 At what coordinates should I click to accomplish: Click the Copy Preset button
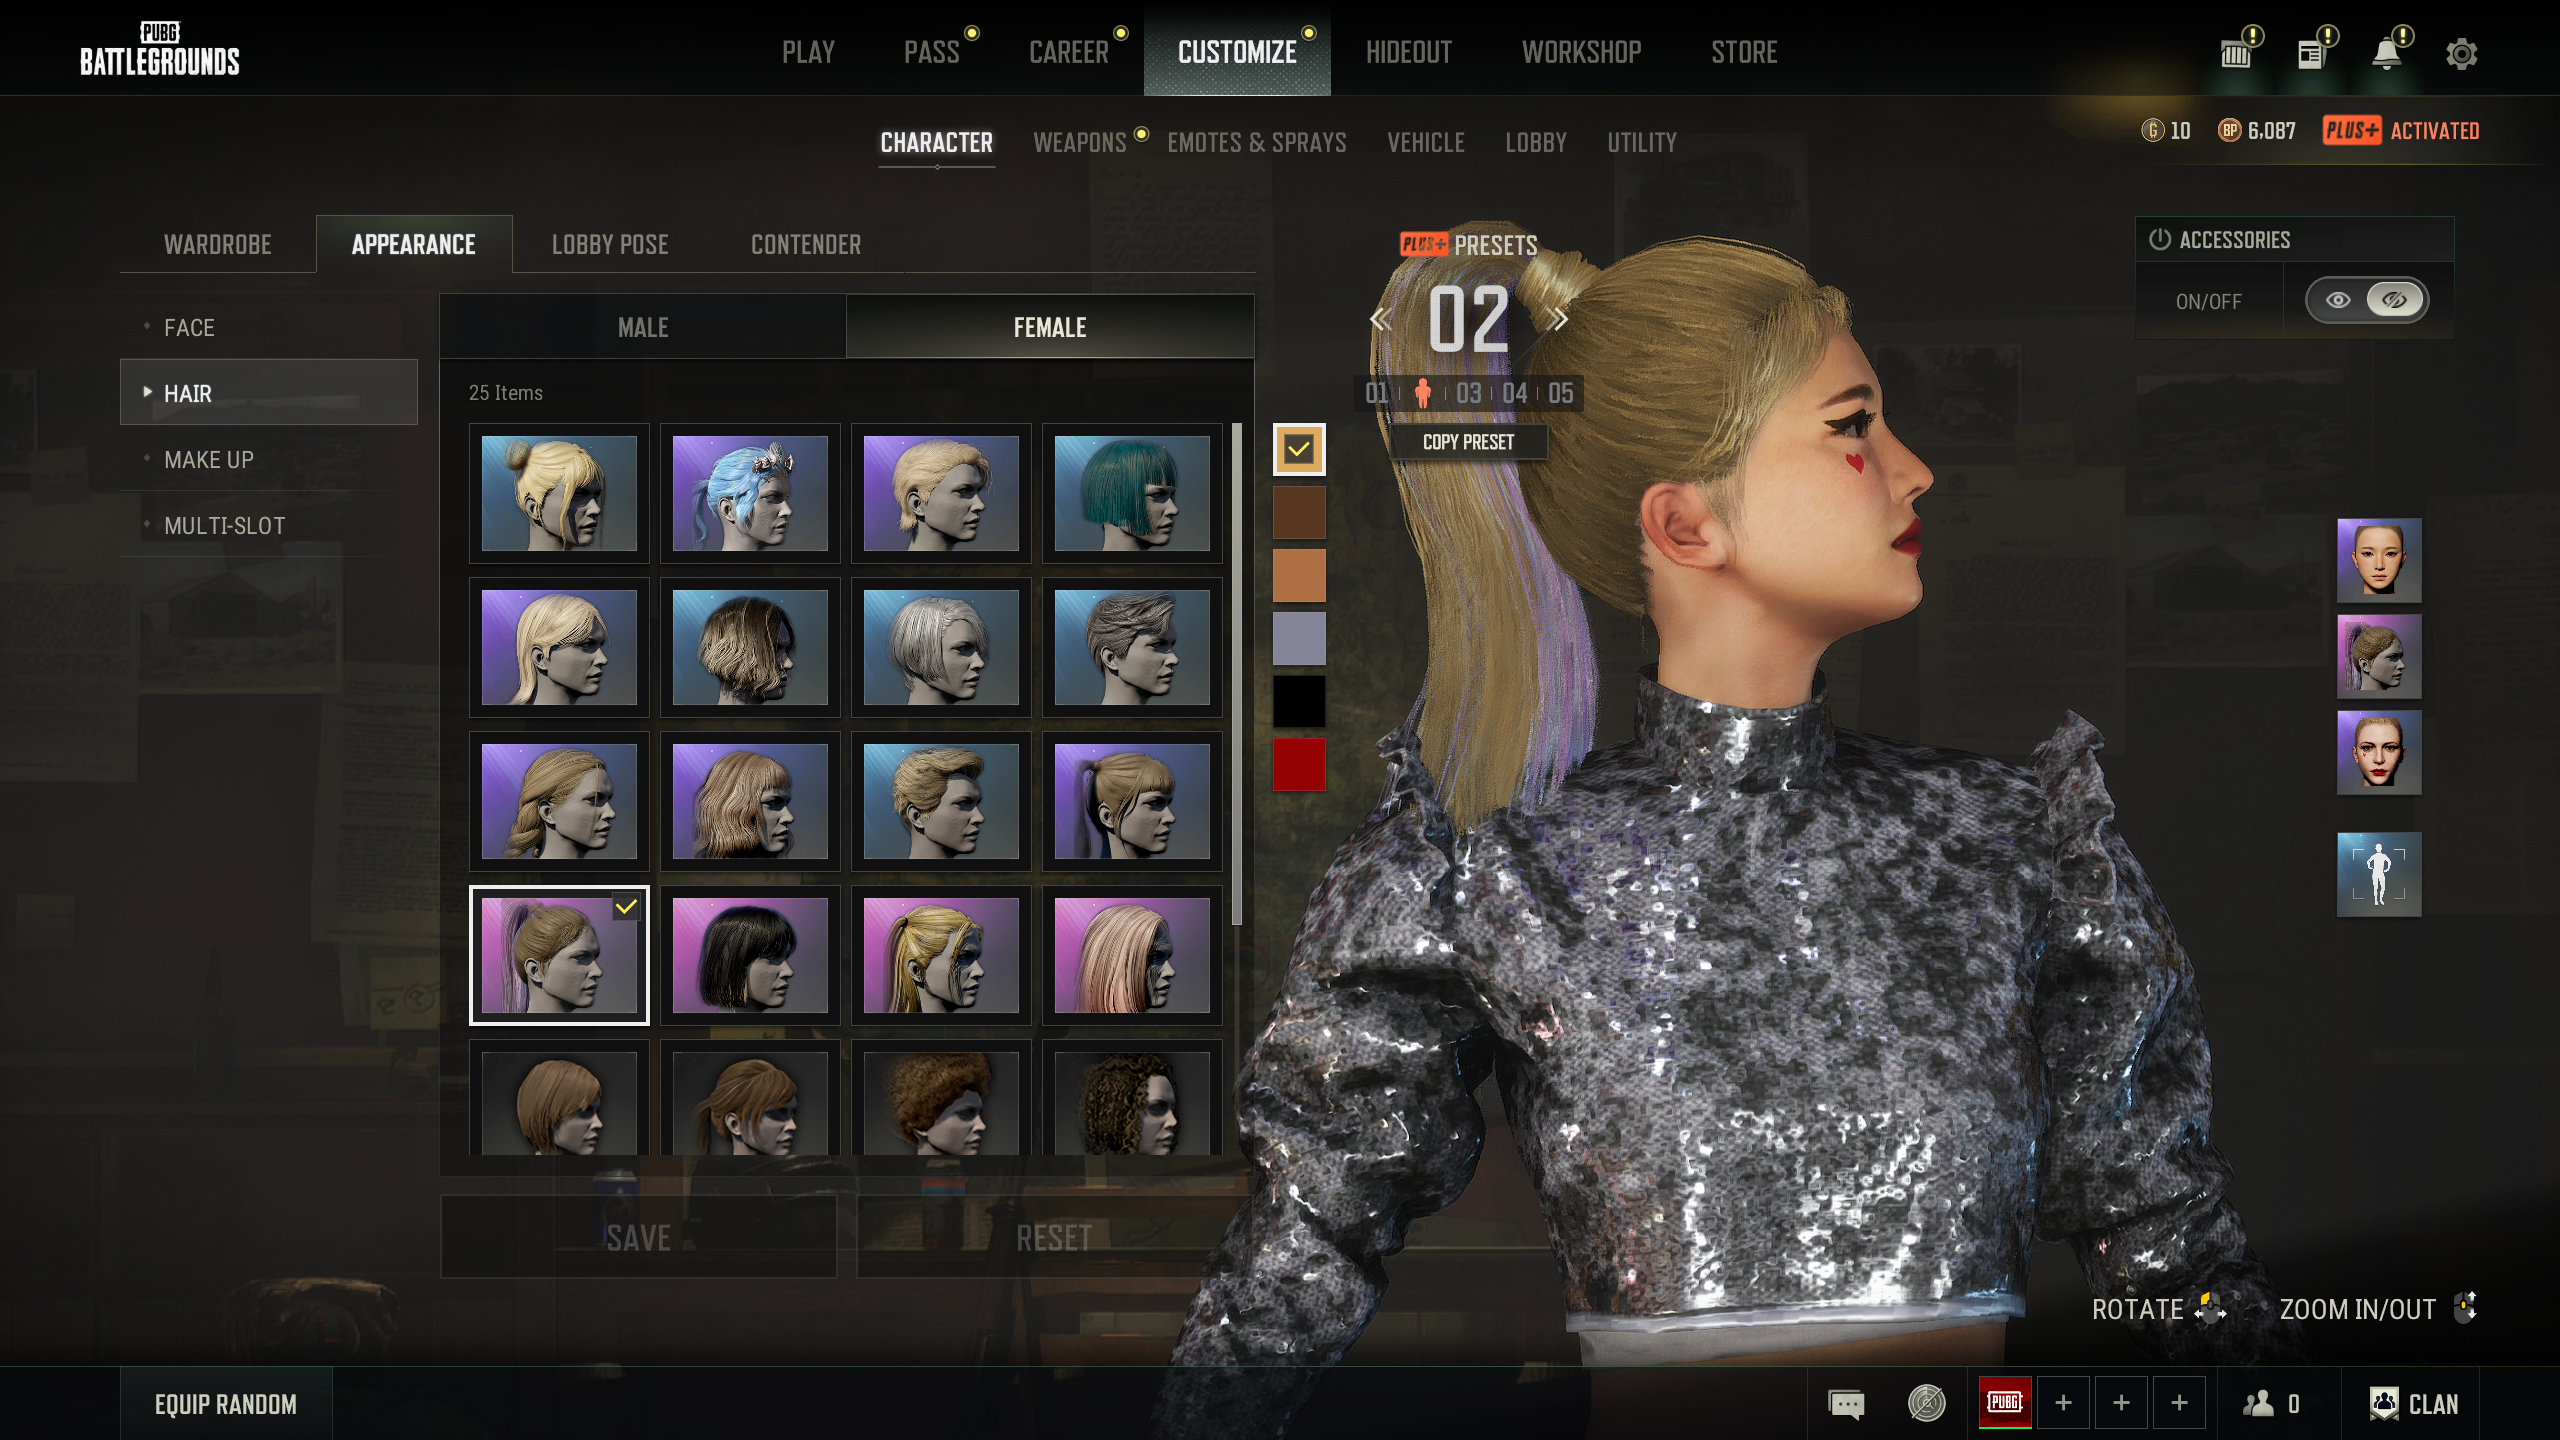tap(1468, 442)
